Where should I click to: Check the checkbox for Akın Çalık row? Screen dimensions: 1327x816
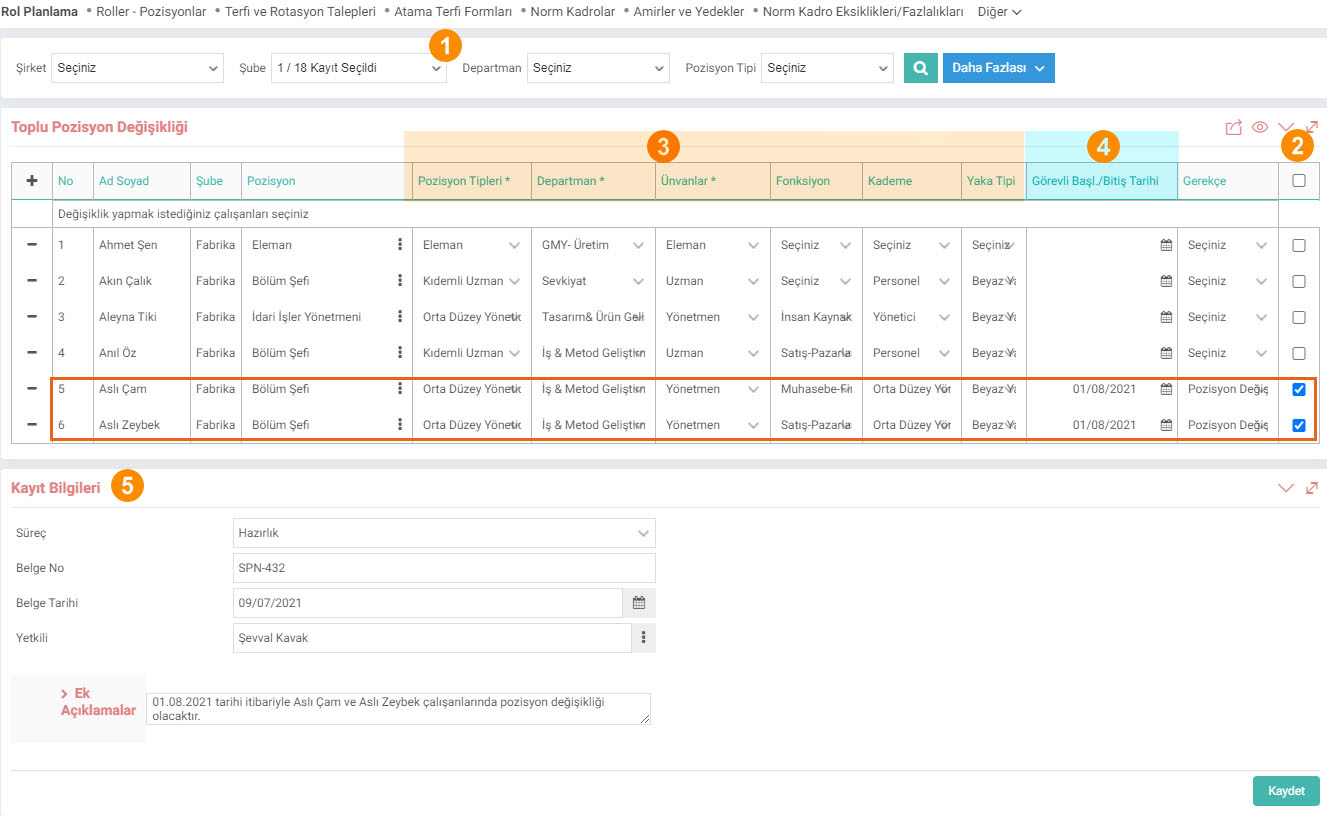pos(1299,281)
